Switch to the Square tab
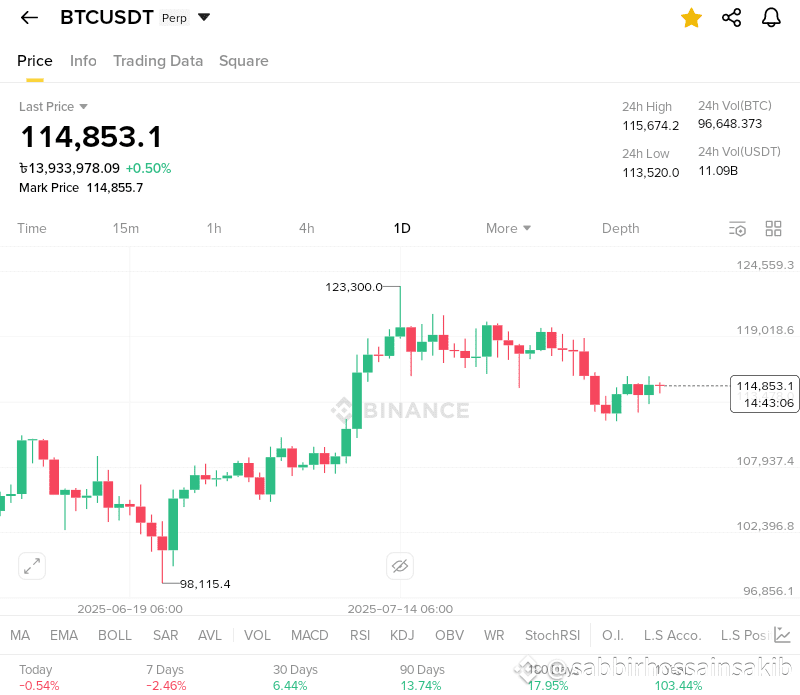 pyautogui.click(x=243, y=61)
